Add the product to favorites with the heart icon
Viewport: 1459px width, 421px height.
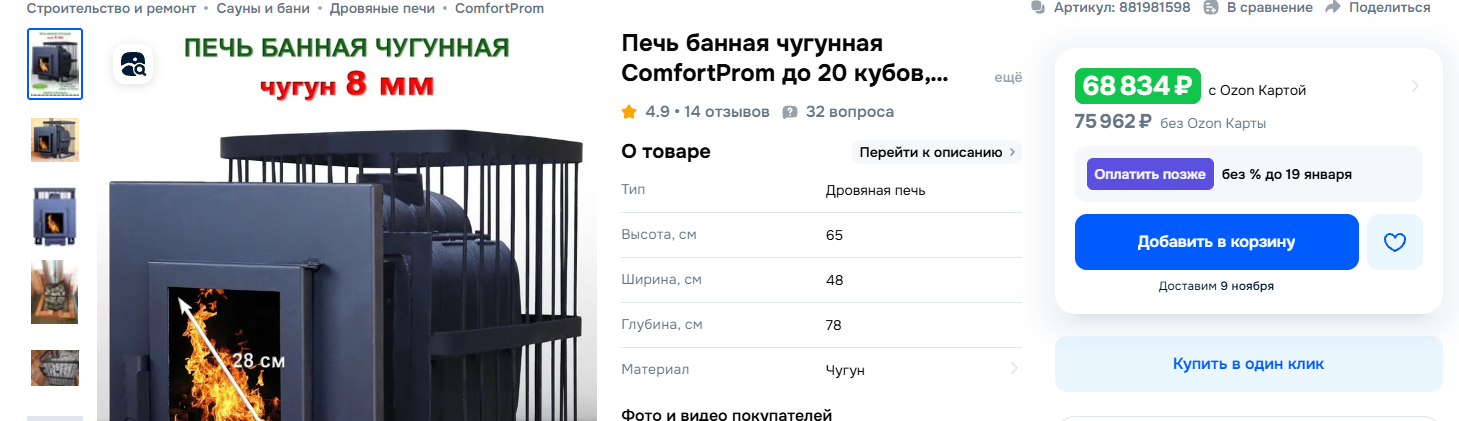pos(1394,242)
